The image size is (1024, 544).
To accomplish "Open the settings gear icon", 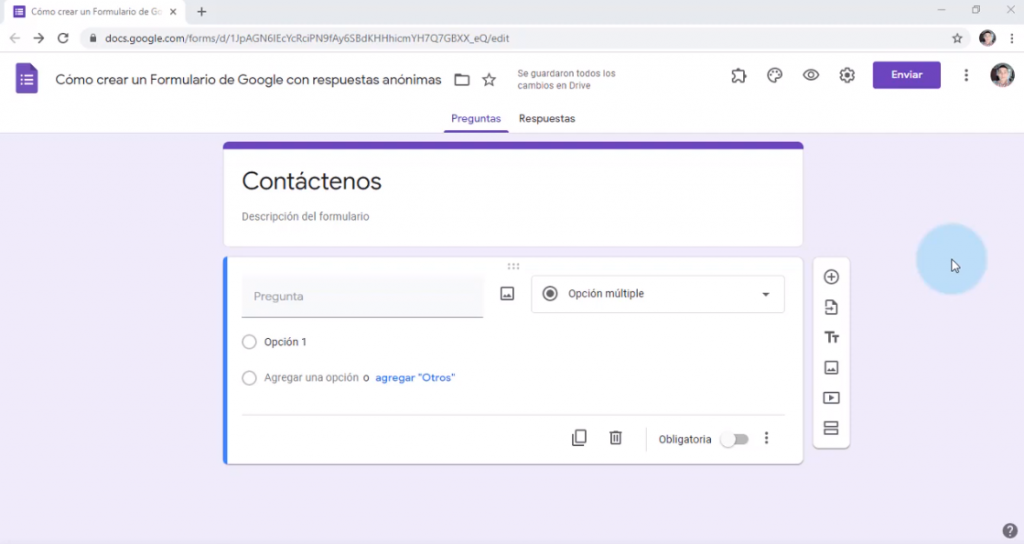I will tap(847, 76).
